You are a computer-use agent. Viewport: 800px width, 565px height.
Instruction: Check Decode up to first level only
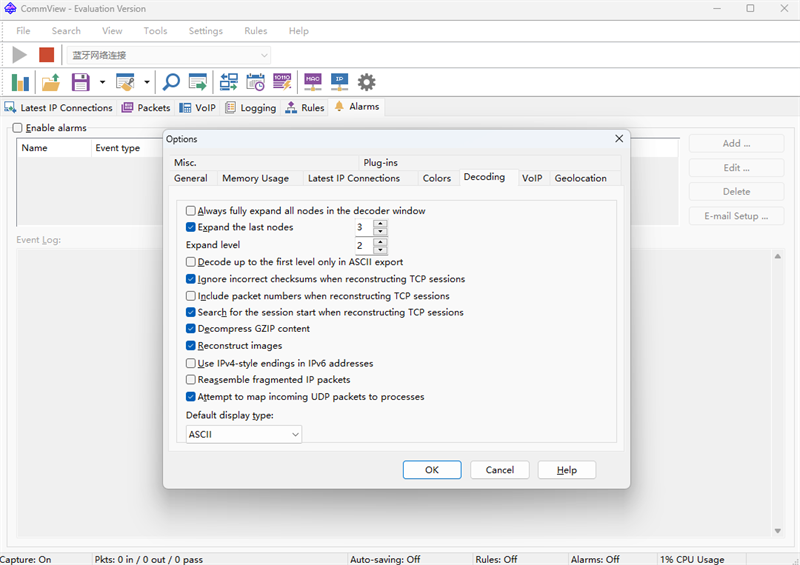pos(191,262)
